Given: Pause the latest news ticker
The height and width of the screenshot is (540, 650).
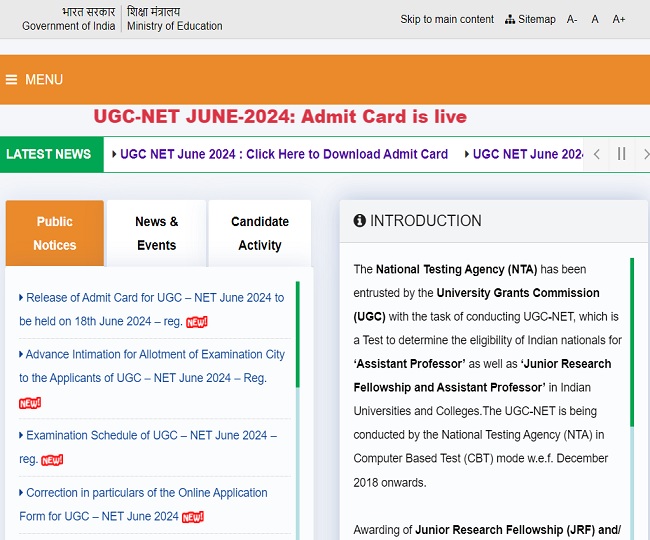Looking at the screenshot, I should tap(621, 154).
